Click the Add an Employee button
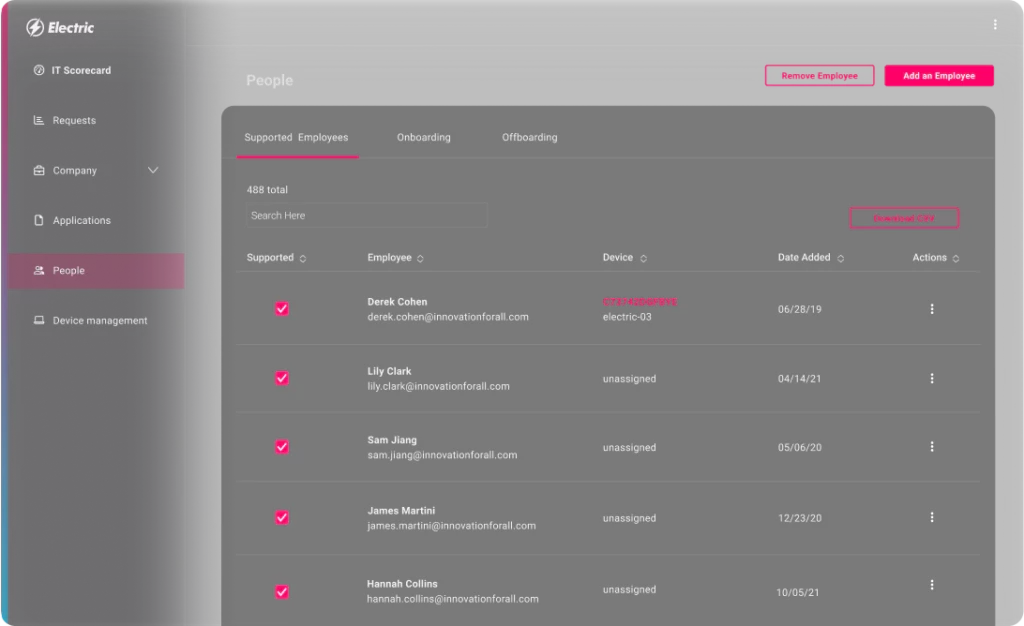This screenshot has width=1024, height=626. (938, 75)
